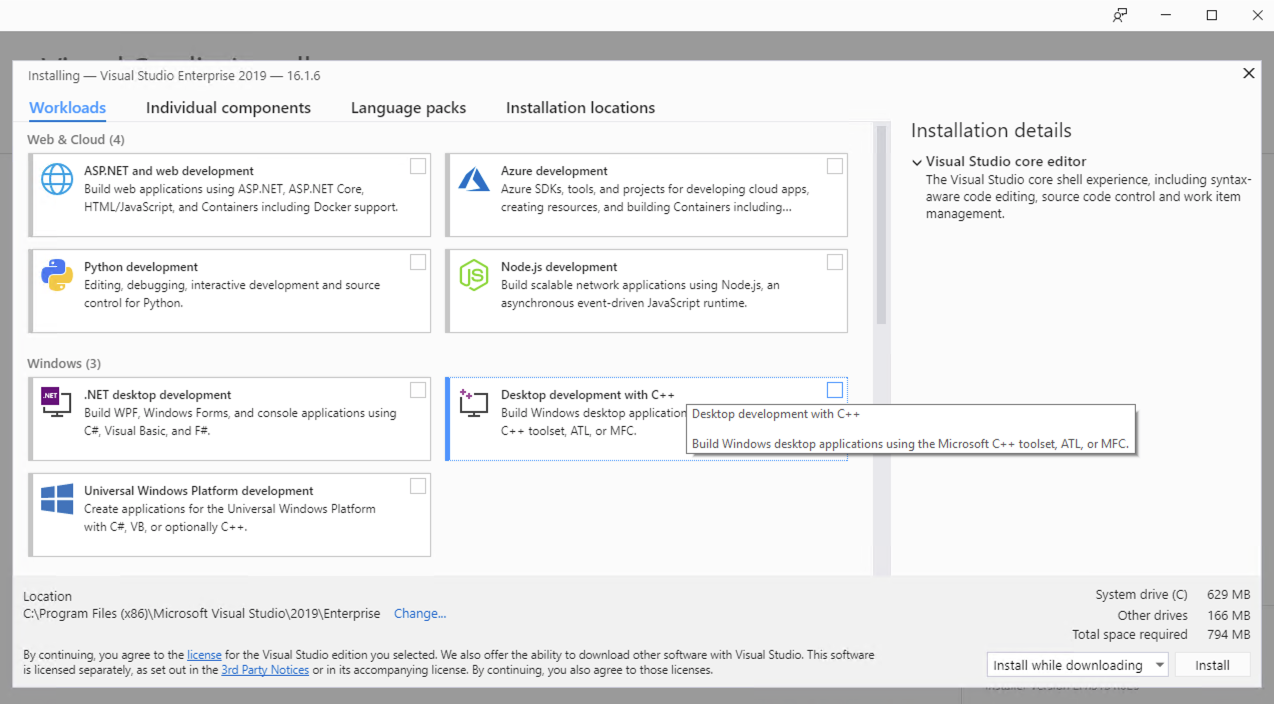The height and width of the screenshot is (704, 1274).
Task: Enable Universal Windows Platform development checkbox
Action: (418, 486)
